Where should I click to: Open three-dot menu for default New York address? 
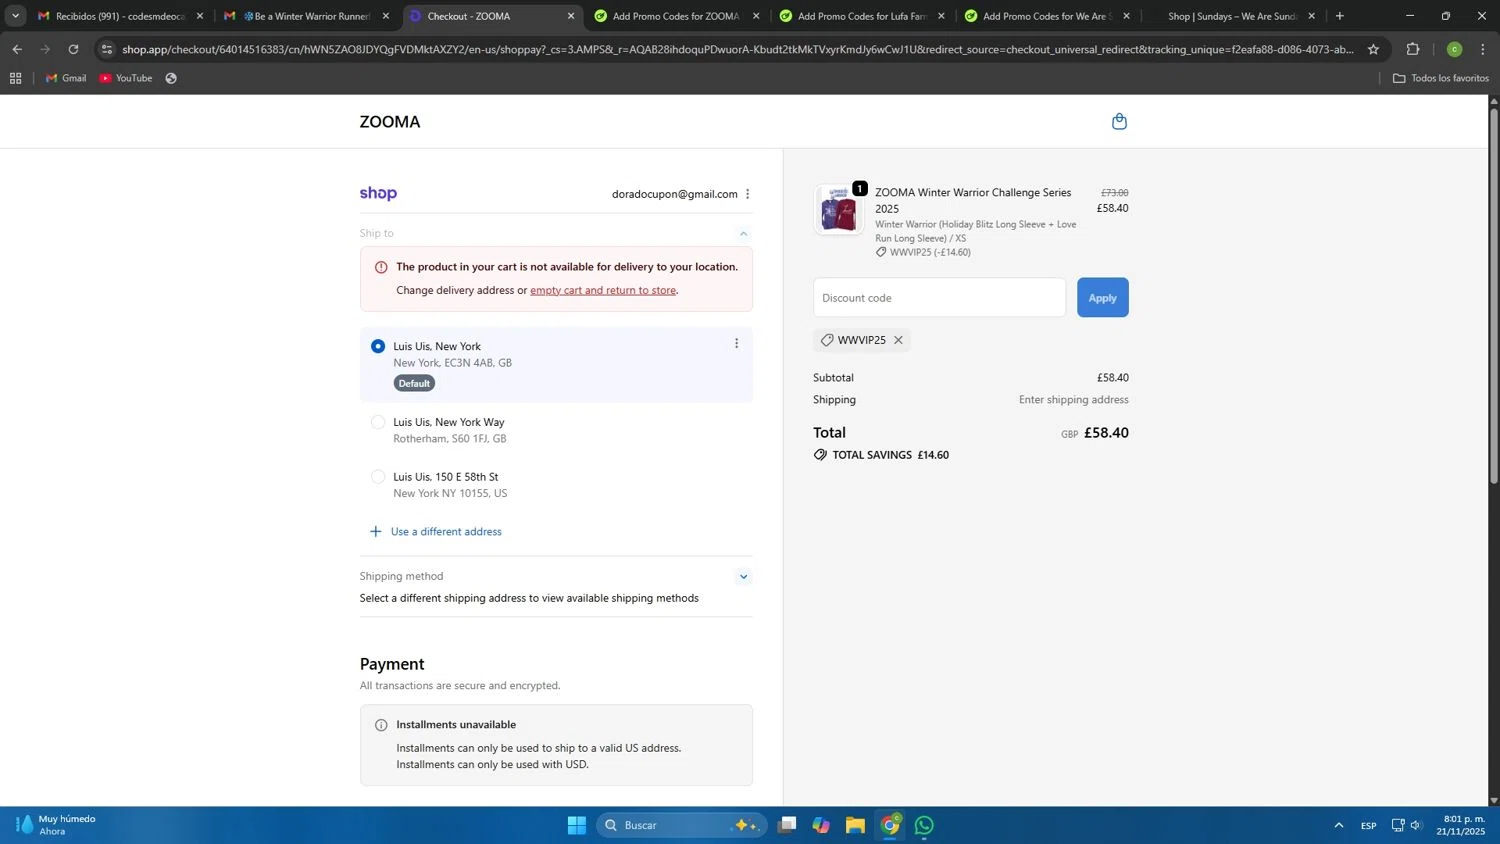tap(736, 344)
